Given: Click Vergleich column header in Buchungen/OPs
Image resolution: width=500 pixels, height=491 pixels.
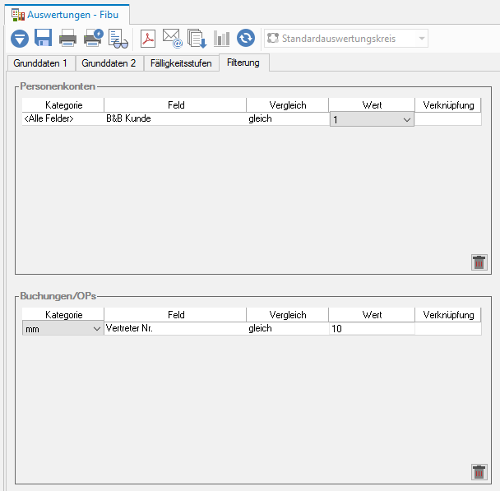Looking at the screenshot, I should click(x=288, y=315).
